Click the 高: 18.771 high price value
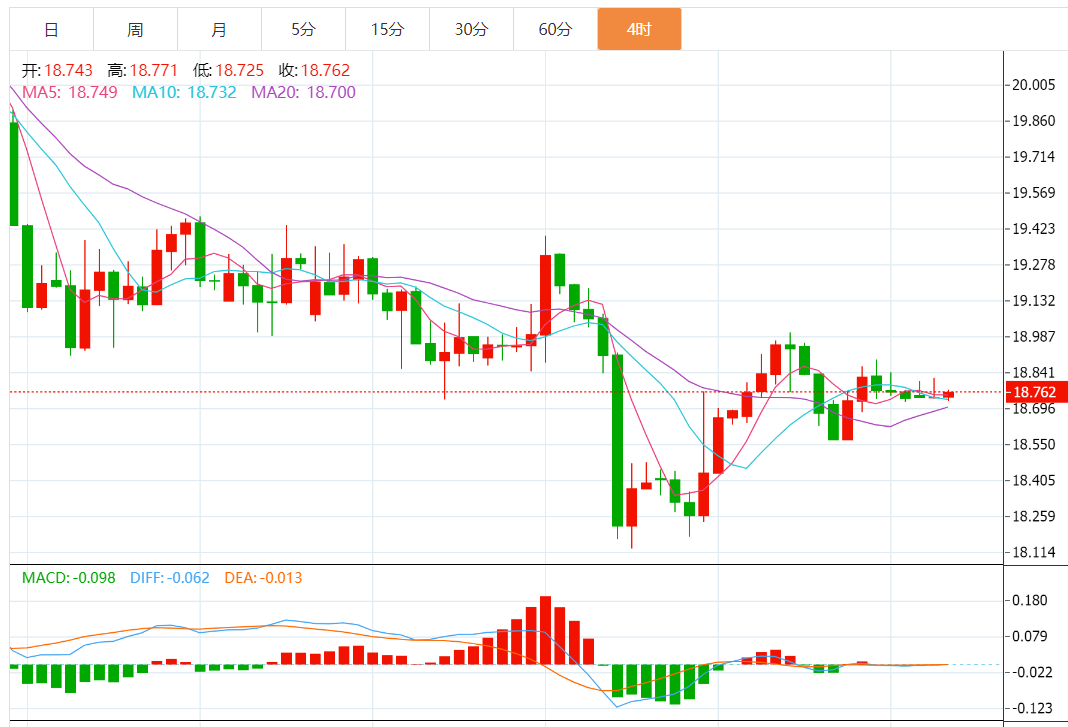Image resolution: width=1068 pixels, height=727 pixels. tap(142, 70)
